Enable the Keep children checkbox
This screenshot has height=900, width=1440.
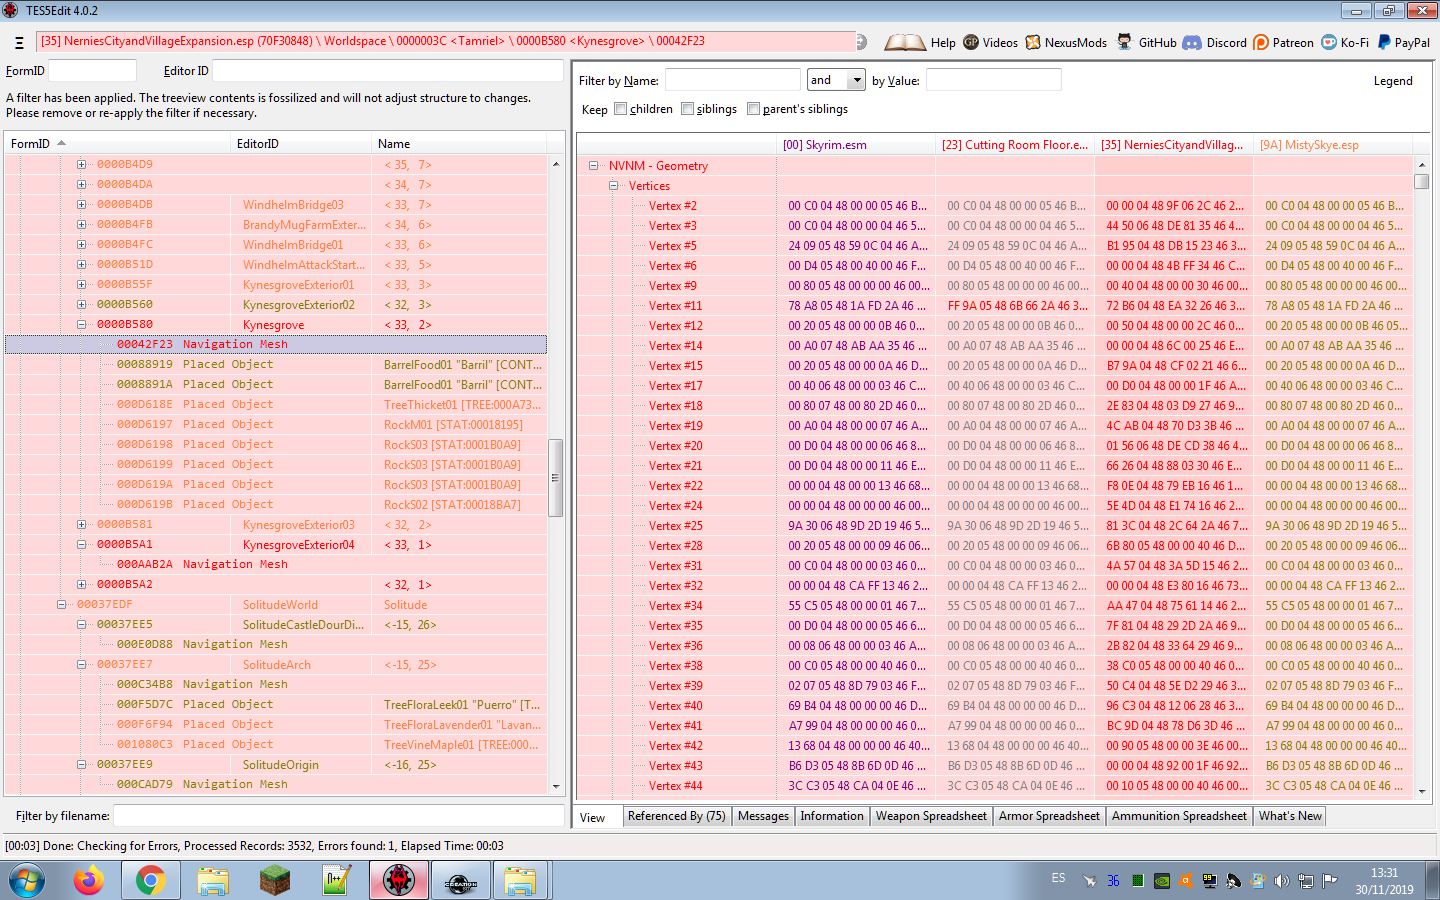tap(620, 109)
